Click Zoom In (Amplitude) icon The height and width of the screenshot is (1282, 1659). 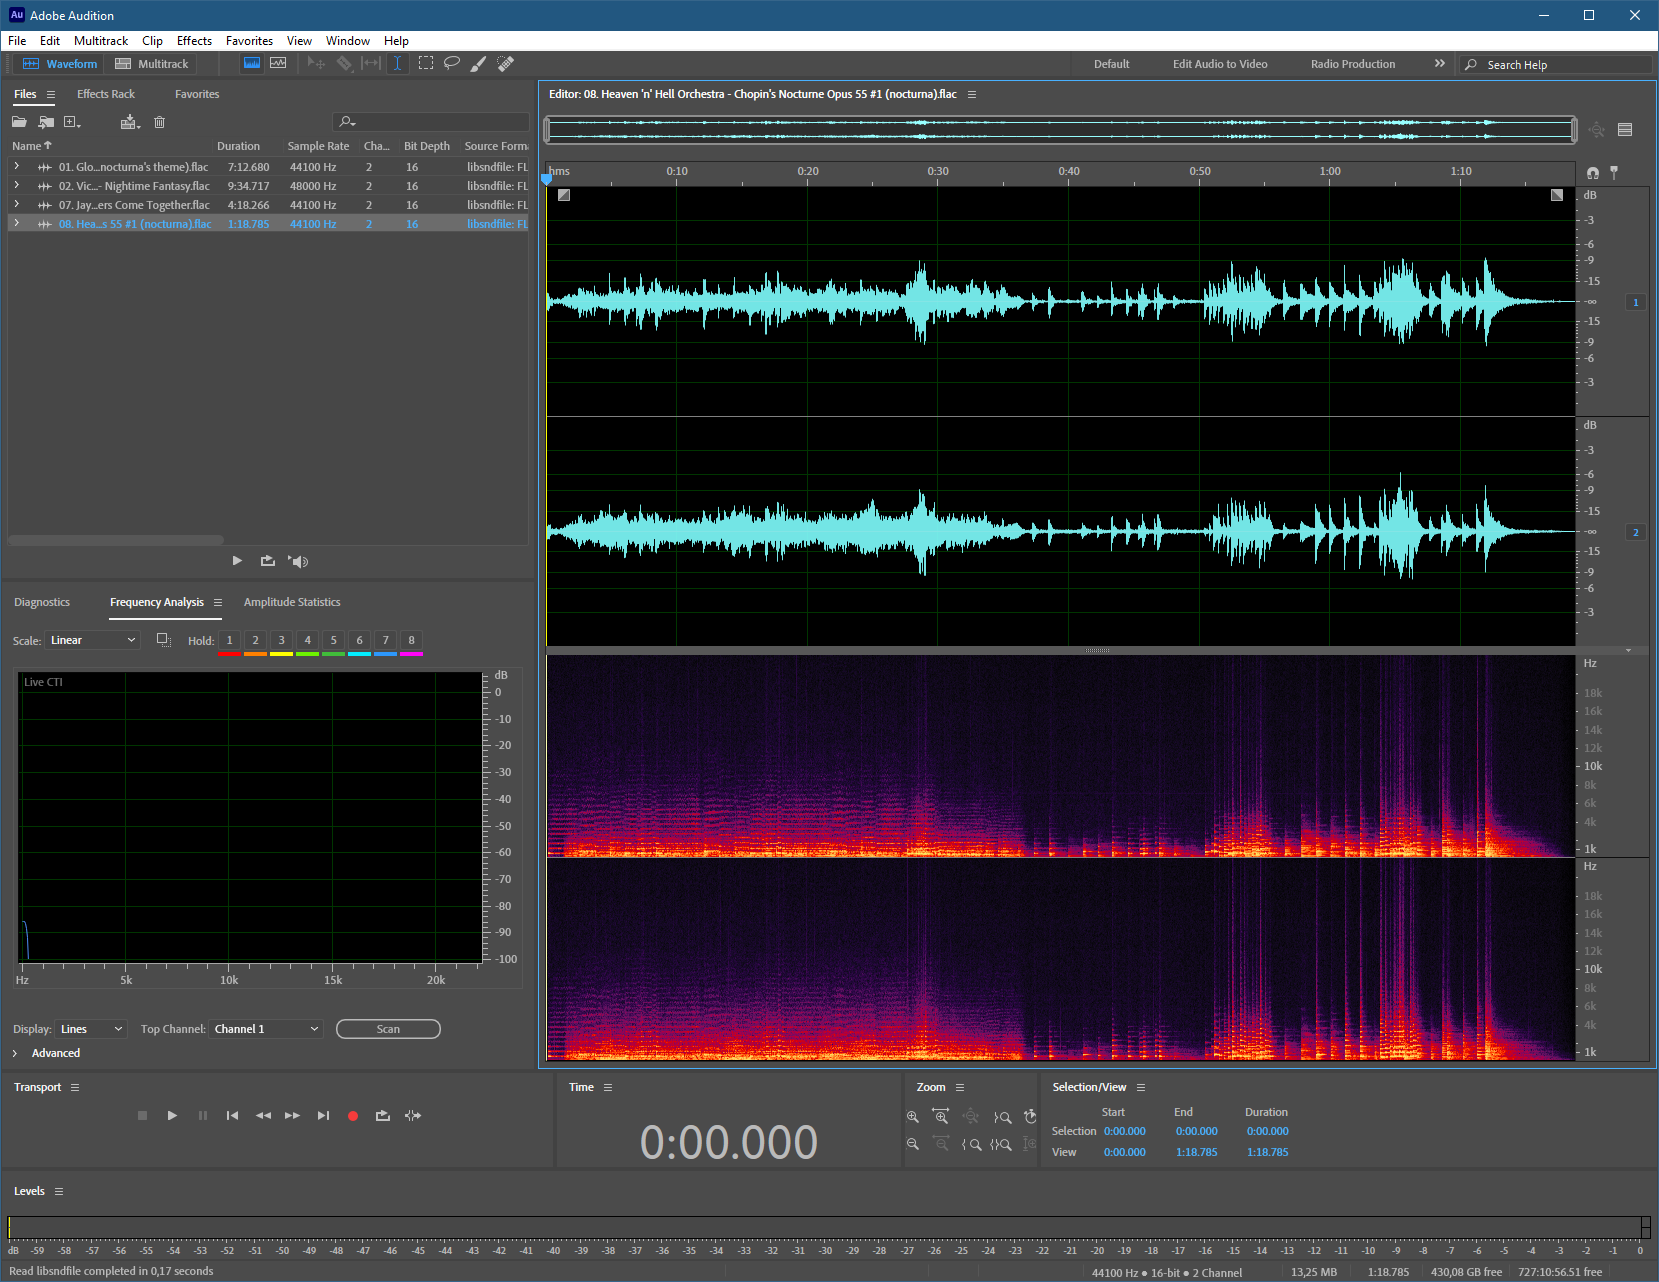(x=913, y=1116)
